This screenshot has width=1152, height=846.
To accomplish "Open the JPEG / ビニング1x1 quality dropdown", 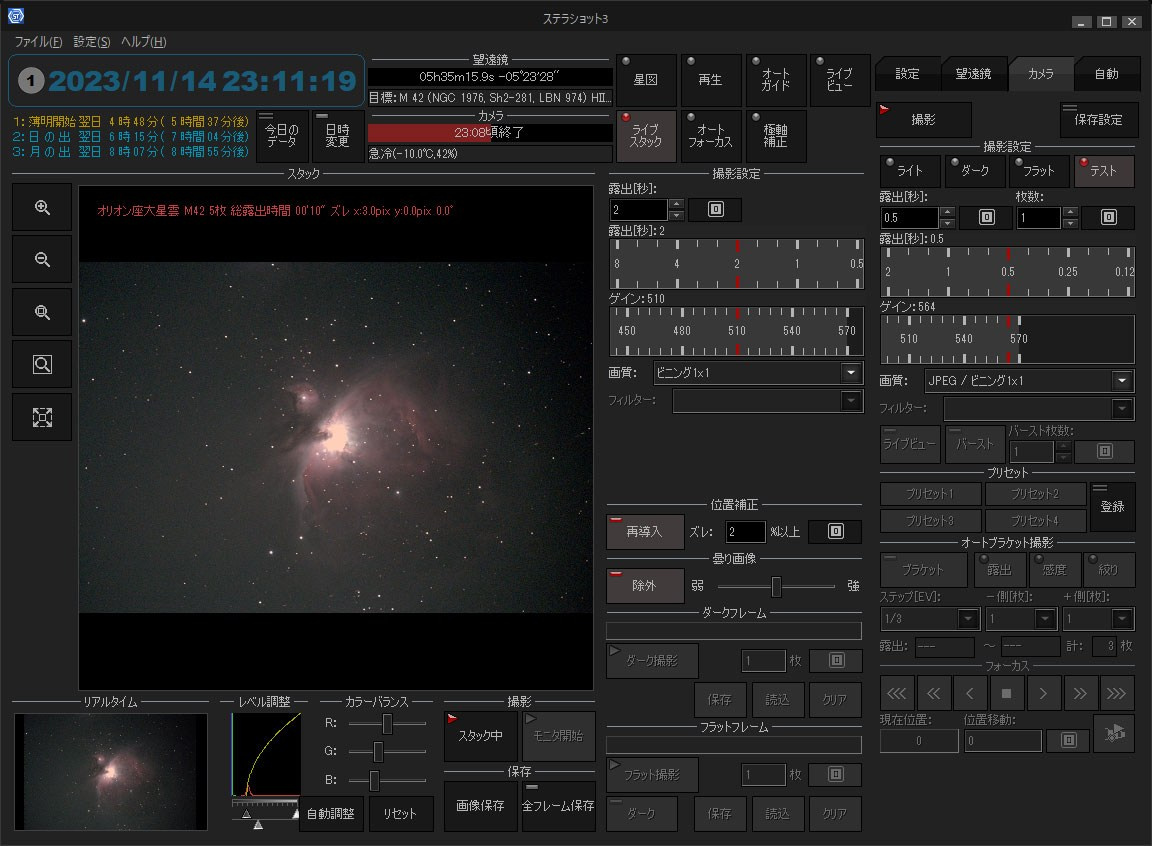I will tap(1123, 381).
